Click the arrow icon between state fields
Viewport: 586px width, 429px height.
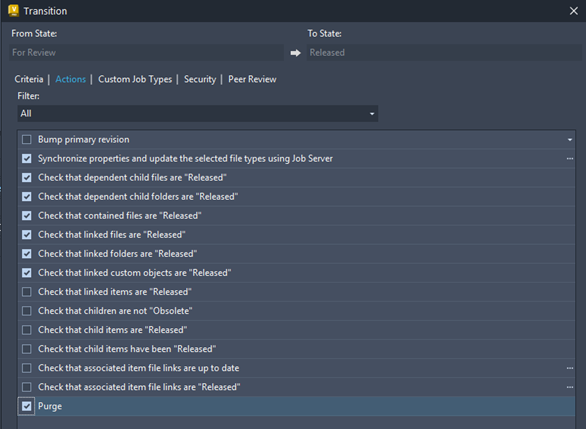tap(296, 53)
